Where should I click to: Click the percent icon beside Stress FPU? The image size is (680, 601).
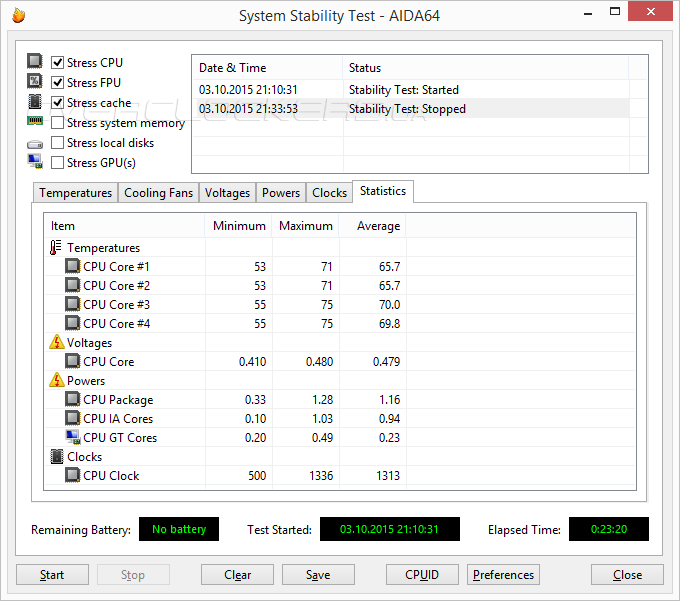pos(35,81)
